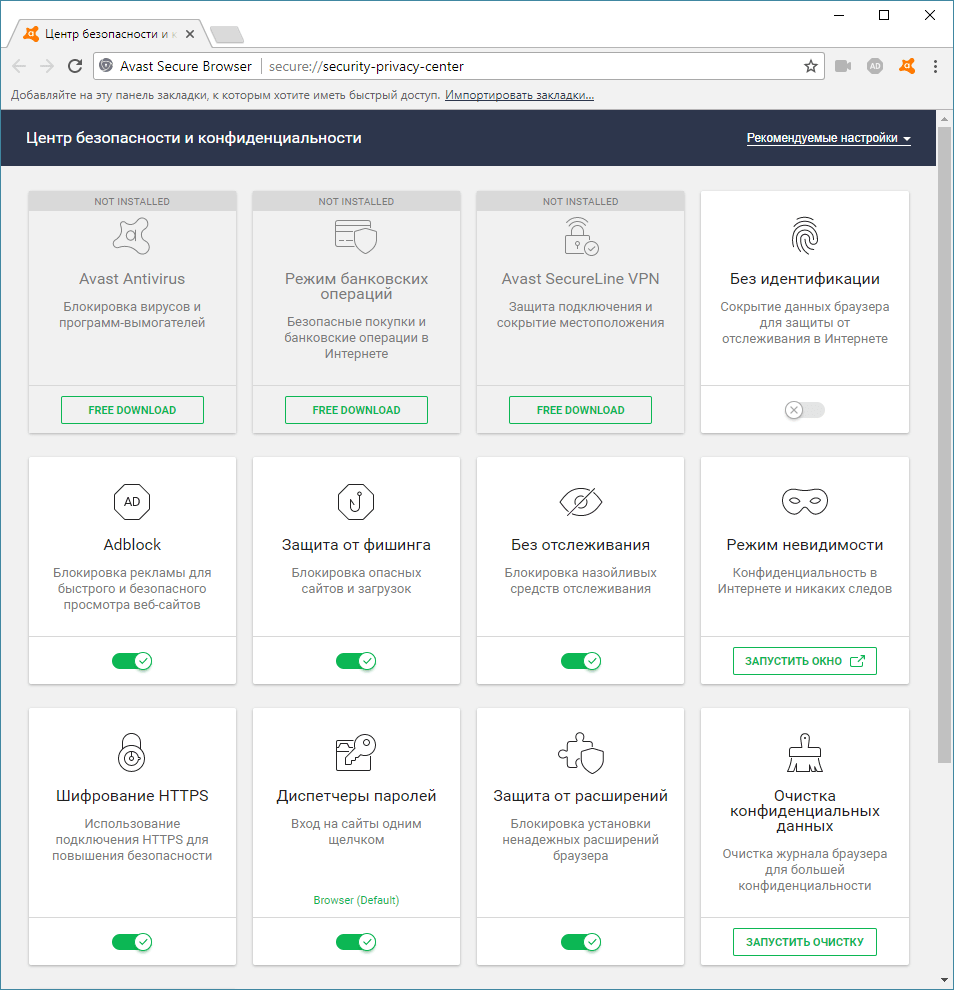This screenshot has width=954, height=990.
Task: Reload the page
Action: (75, 66)
